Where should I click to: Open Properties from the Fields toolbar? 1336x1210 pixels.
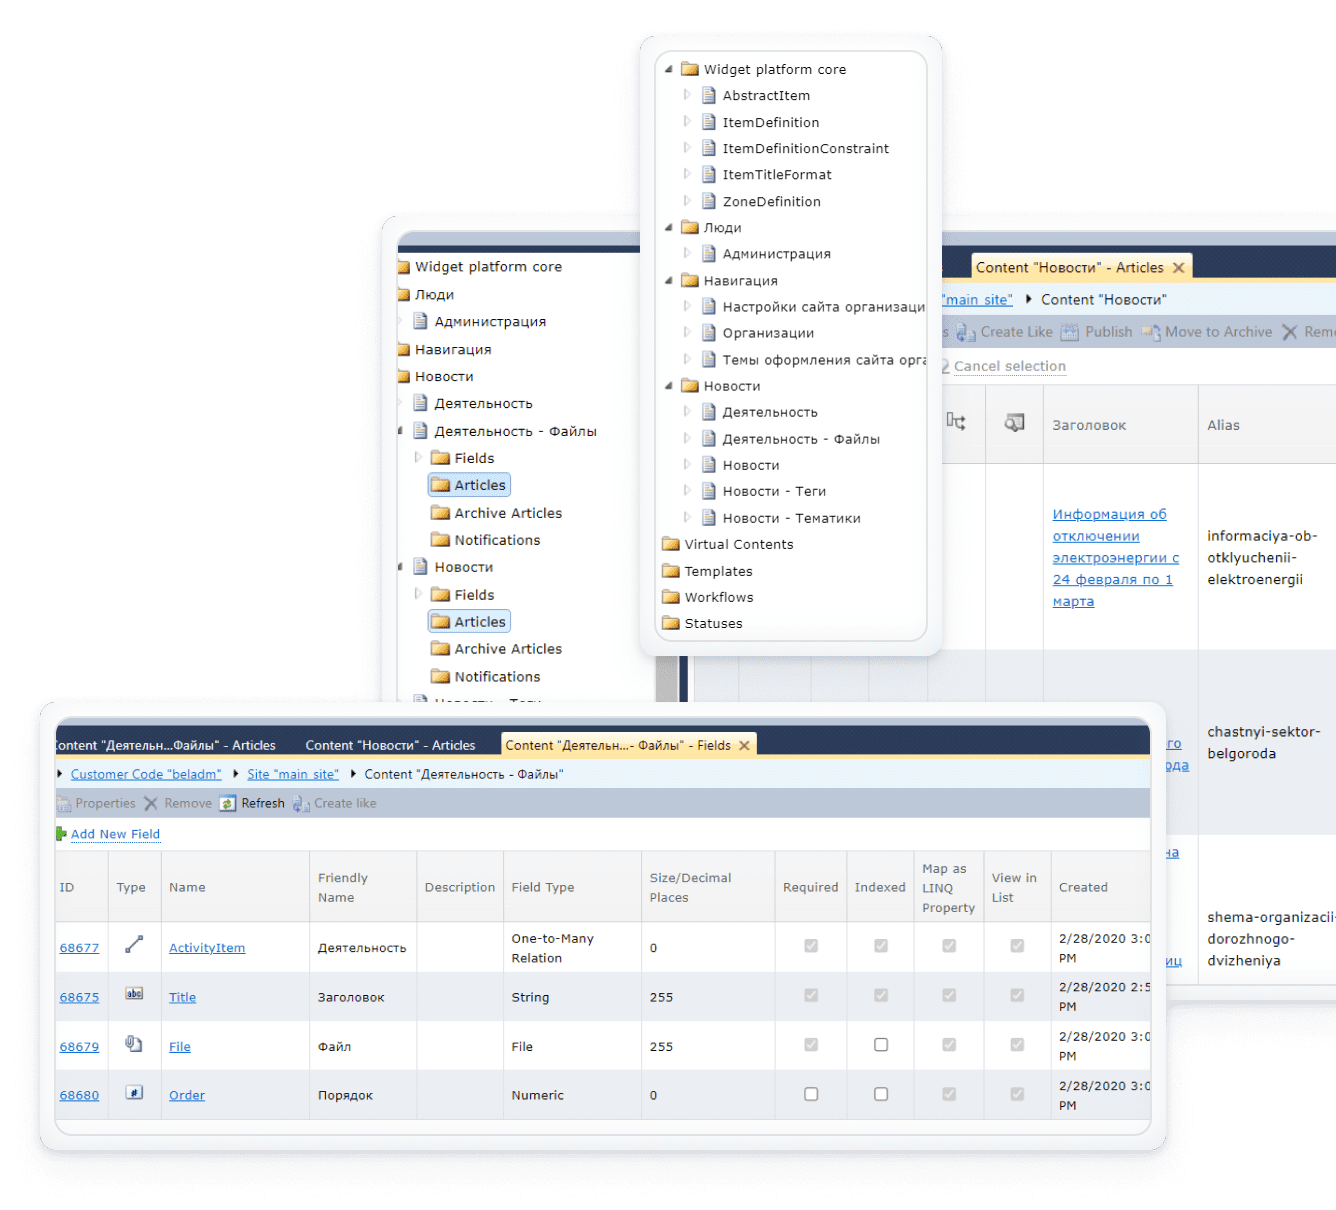pyautogui.click(x=96, y=804)
